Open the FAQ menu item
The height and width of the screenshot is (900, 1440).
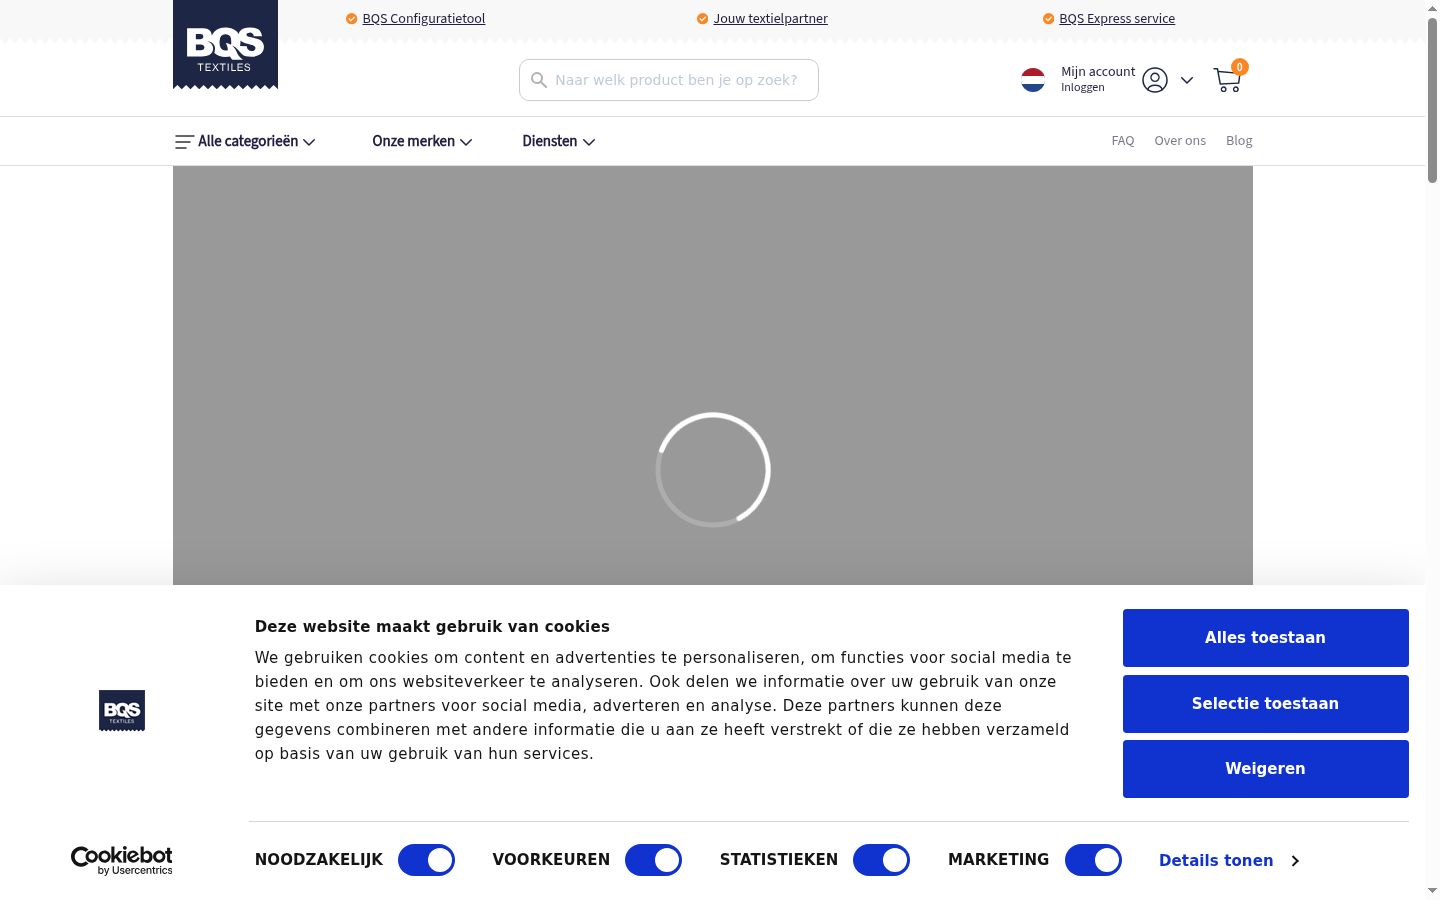[x=1123, y=141]
